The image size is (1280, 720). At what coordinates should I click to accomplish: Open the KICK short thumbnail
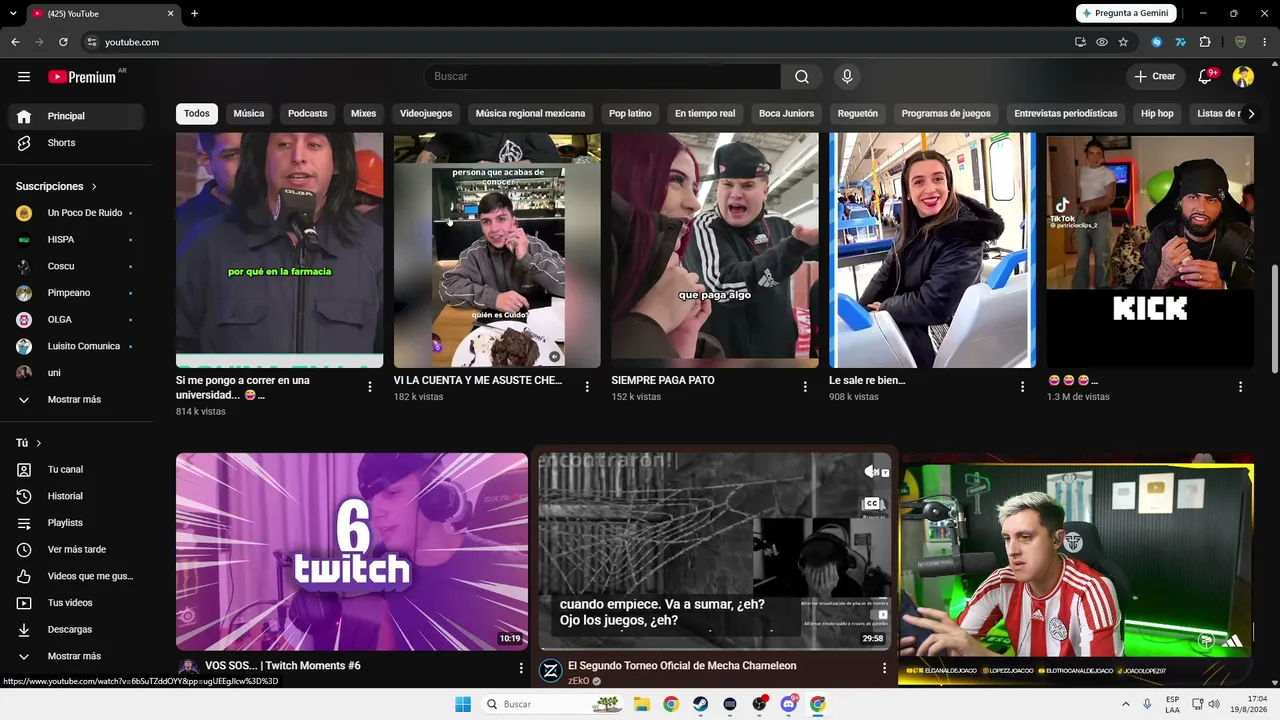coord(1150,251)
